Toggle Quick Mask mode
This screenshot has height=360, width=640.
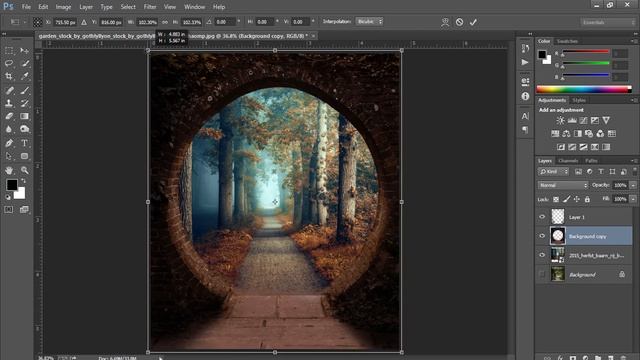point(9,209)
